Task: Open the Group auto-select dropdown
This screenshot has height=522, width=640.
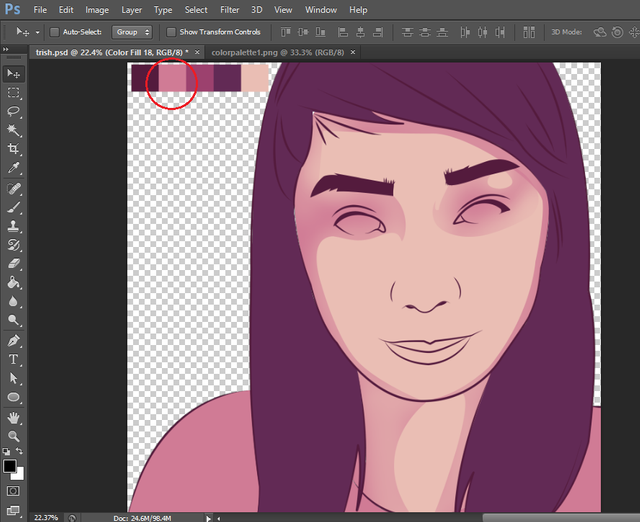Action: [x=133, y=32]
